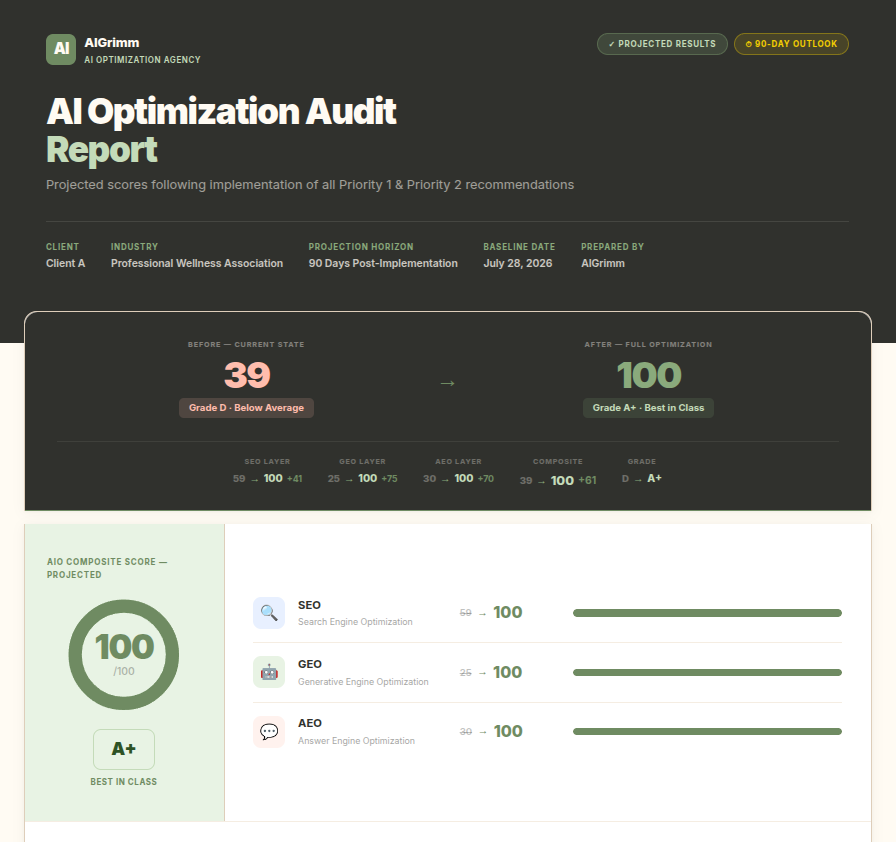896x842 pixels.
Task: Click the before score 39
Action: click(247, 375)
